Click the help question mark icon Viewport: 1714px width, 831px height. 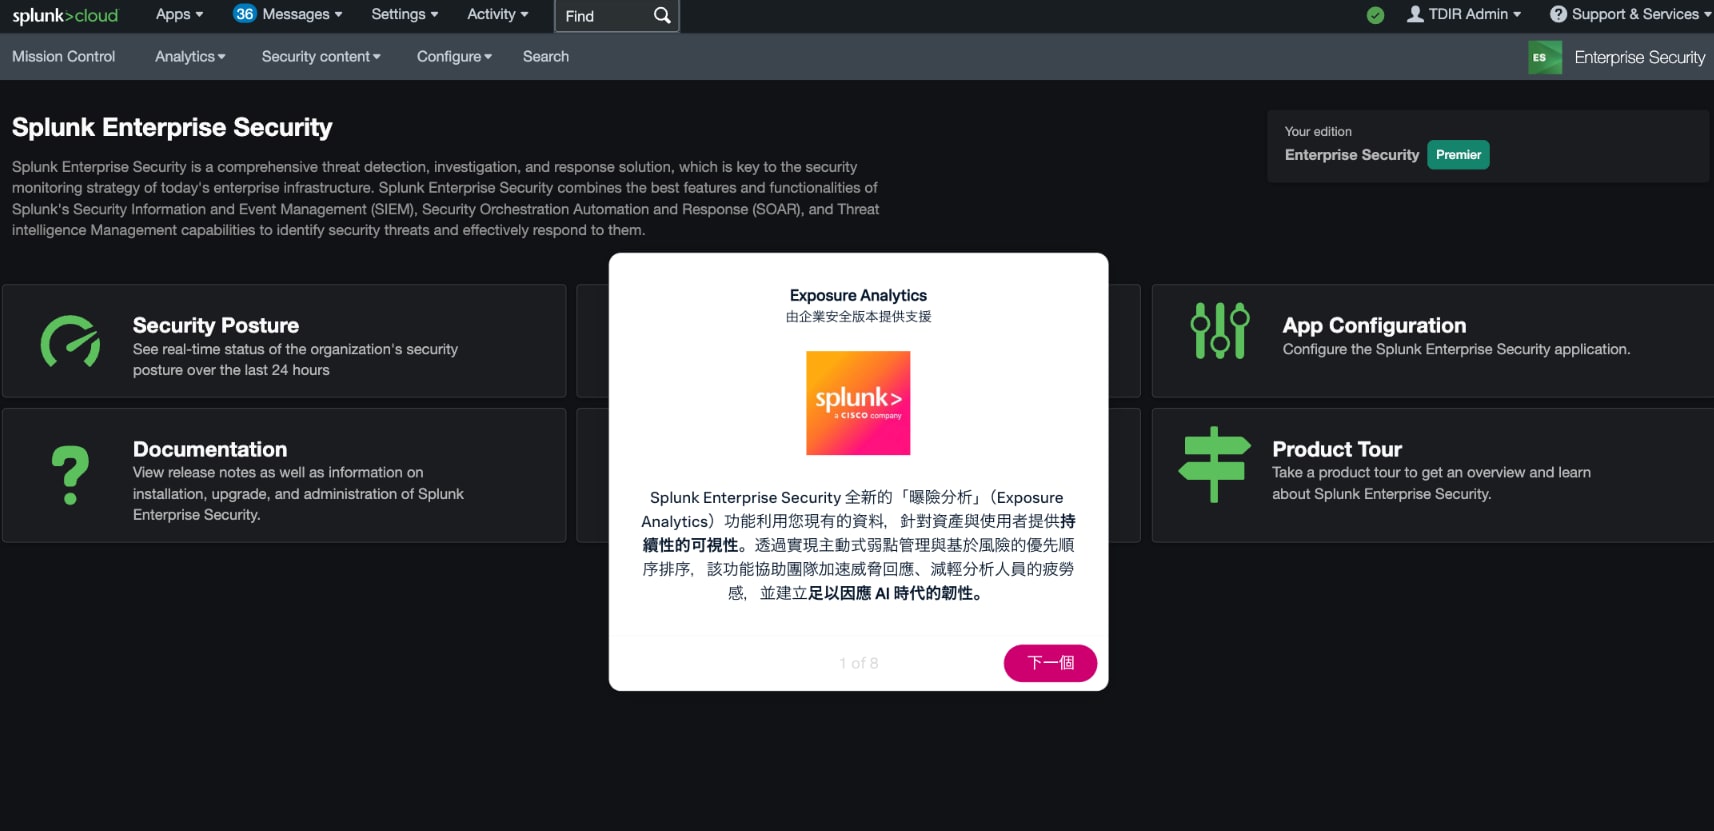click(x=1558, y=14)
